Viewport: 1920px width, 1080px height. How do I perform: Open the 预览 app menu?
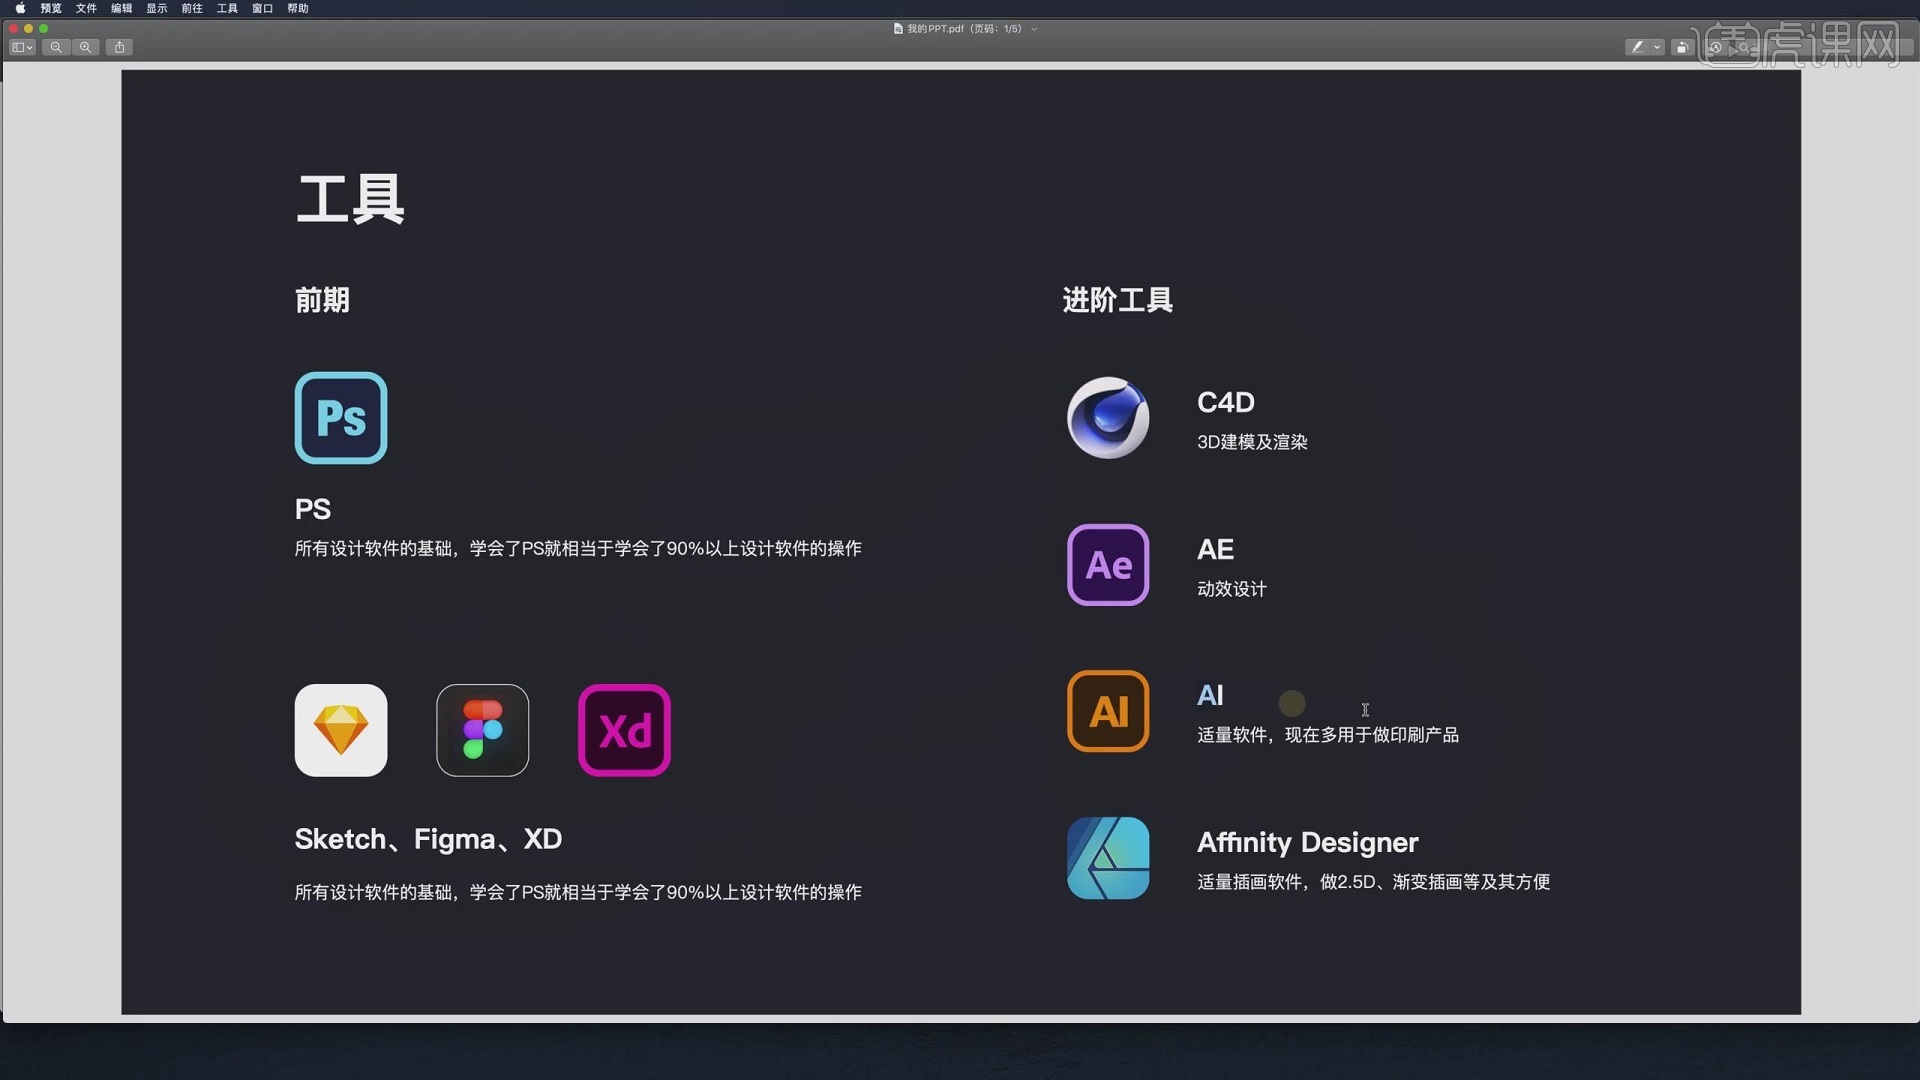pyautogui.click(x=51, y=8)
